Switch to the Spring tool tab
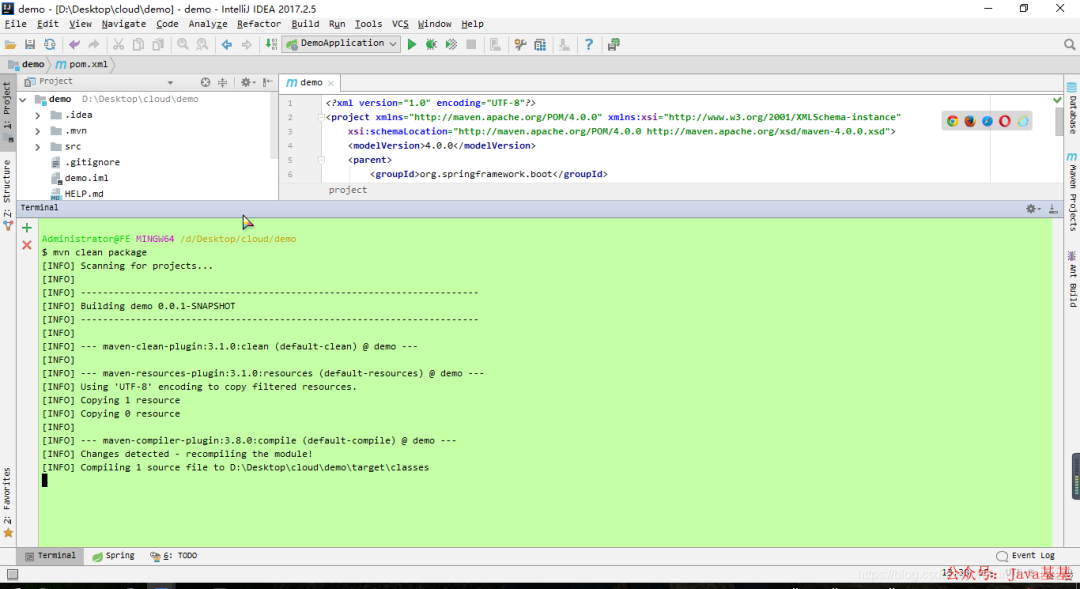The width and height of the screenshot is (1080, 589). click(113, 556)
